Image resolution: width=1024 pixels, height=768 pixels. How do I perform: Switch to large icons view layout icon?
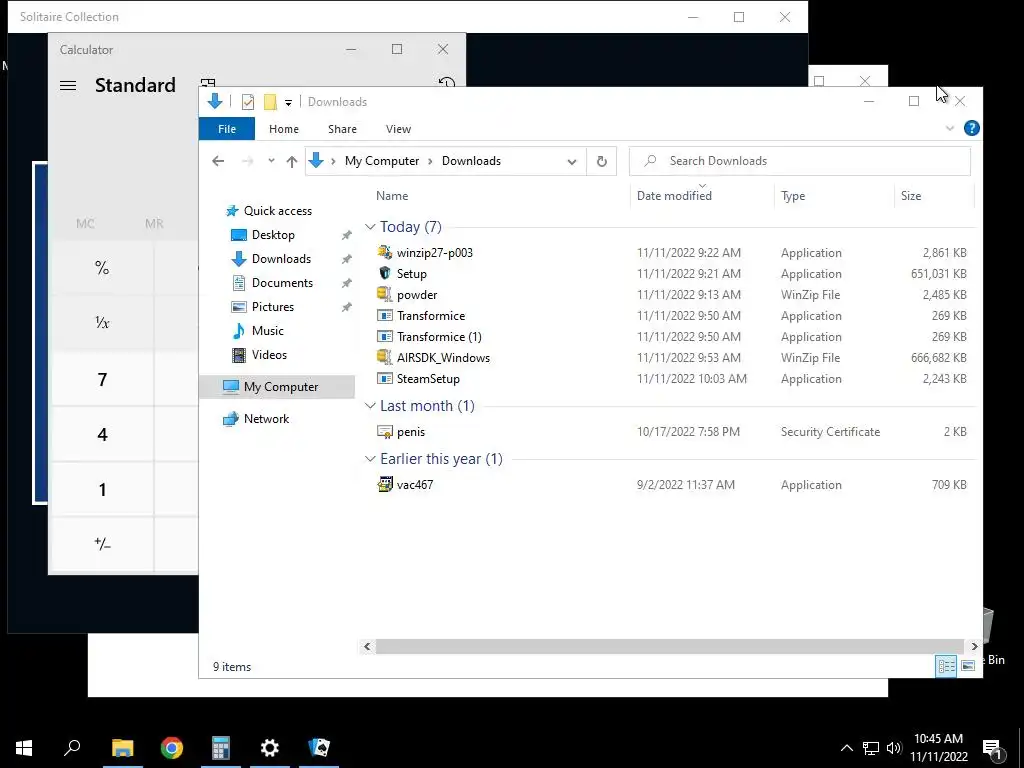point(968,665)
